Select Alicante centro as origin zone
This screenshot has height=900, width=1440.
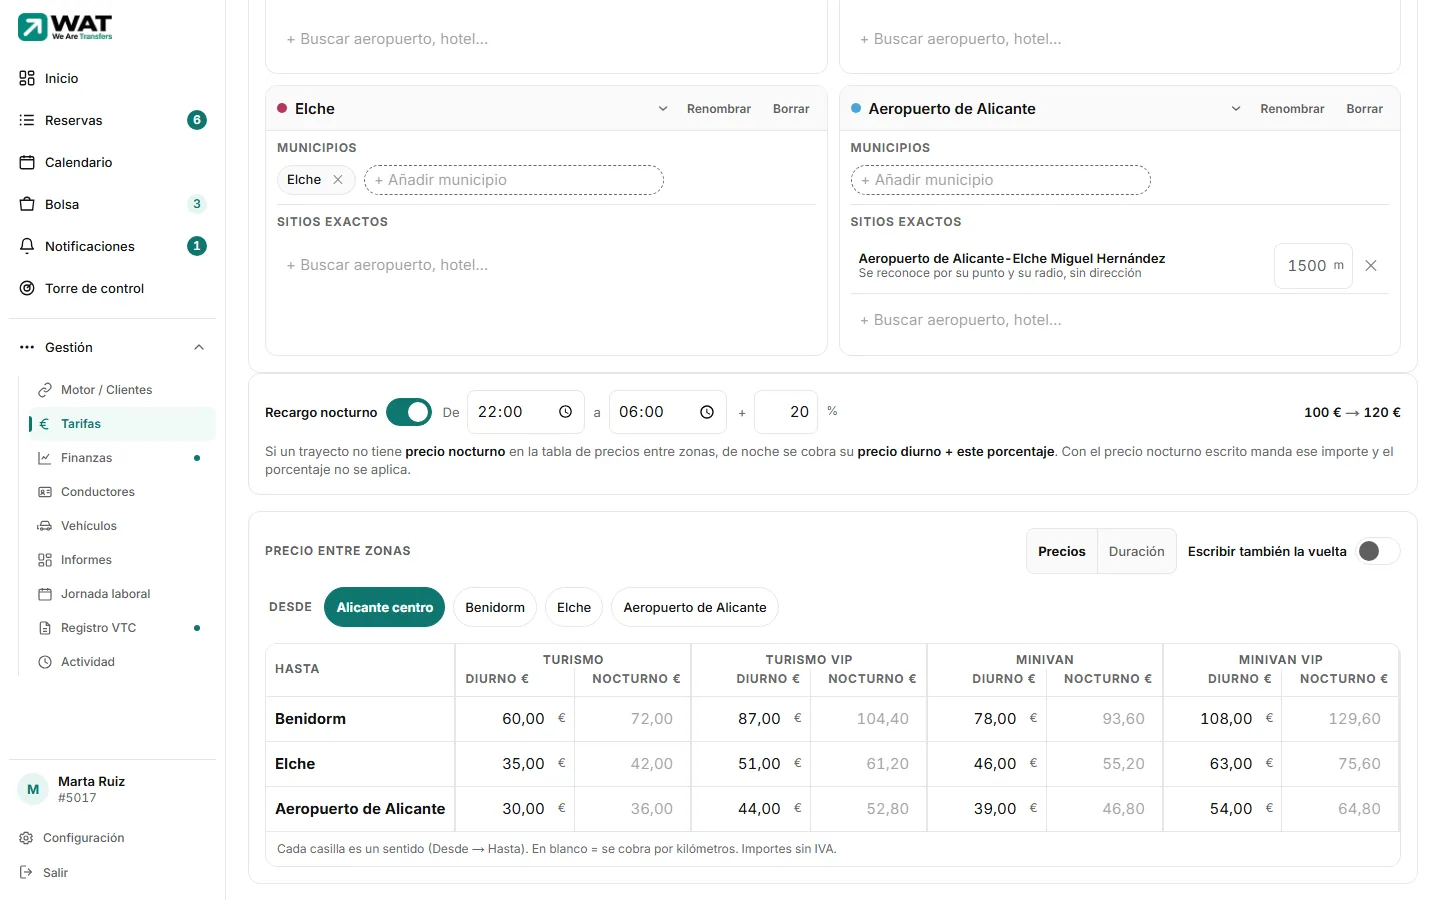point(385,607)
